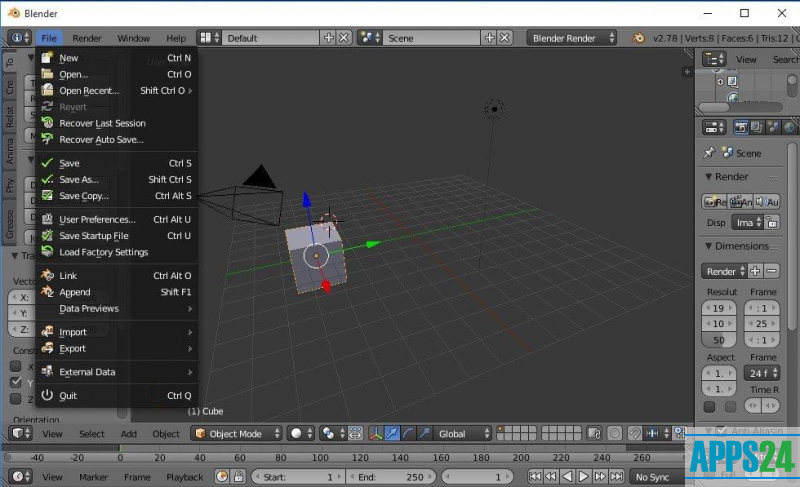This screenshot has width=800, height=487.
Task: Toggle the scale manipulator icon
Action: coord(424,433)
